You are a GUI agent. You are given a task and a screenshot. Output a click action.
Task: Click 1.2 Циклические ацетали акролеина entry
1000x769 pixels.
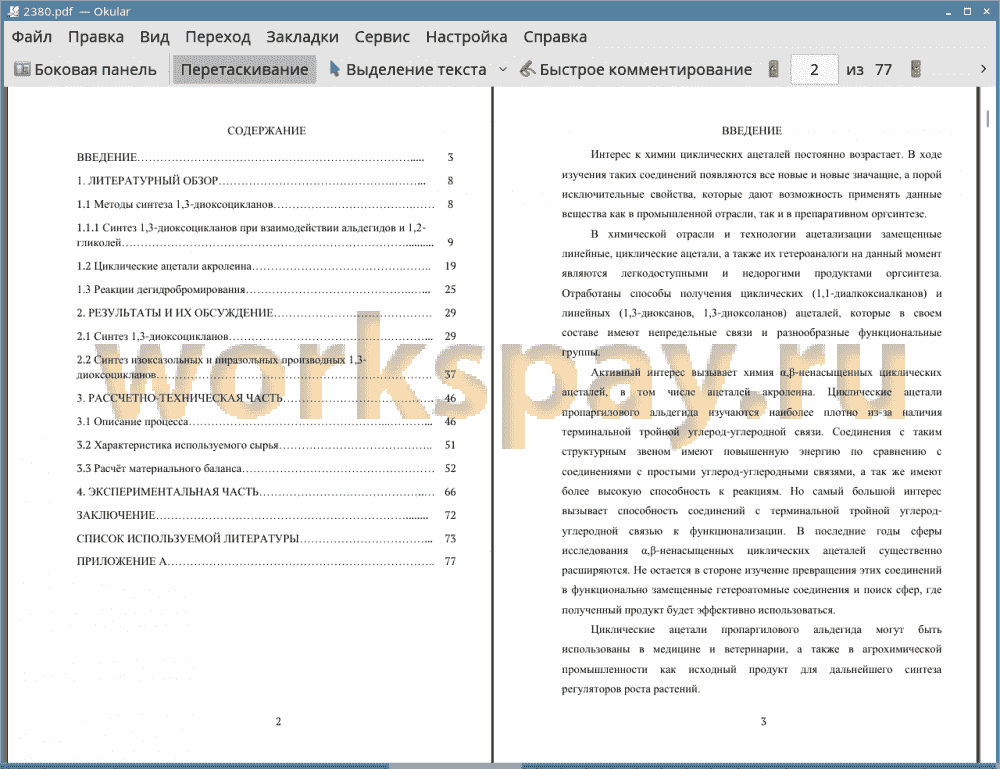coord(266,267)
